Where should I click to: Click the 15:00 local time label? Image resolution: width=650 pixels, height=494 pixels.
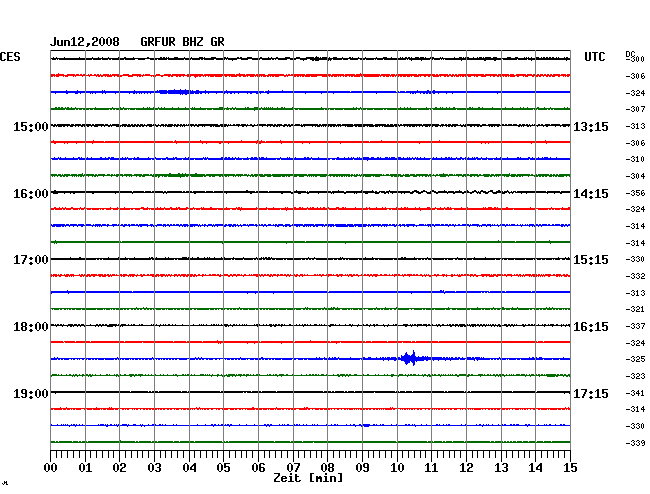[x=31, y=126]
